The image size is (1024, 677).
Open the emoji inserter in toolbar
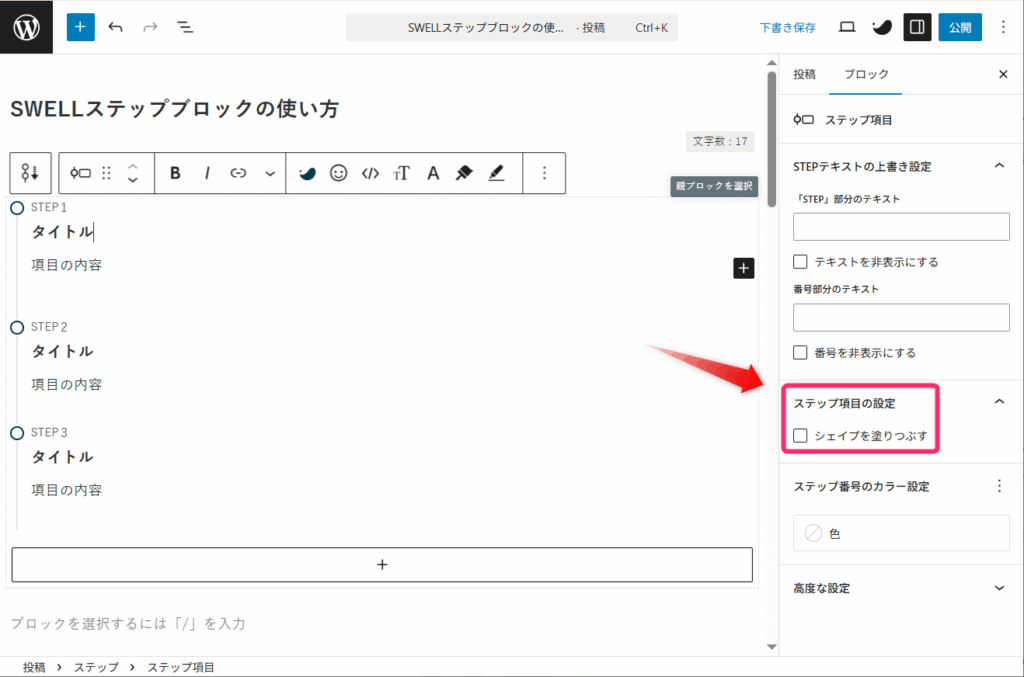point(339,173)
